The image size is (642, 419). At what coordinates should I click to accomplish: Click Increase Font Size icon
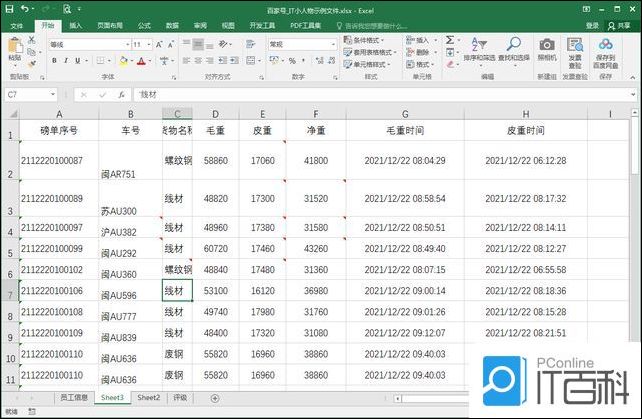coord(159,44)
